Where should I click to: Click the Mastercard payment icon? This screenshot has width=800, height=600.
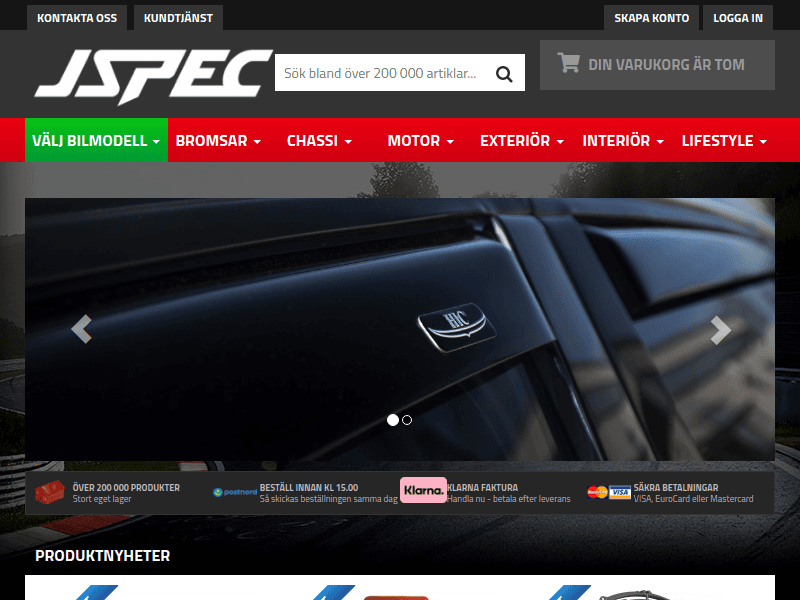596,491
